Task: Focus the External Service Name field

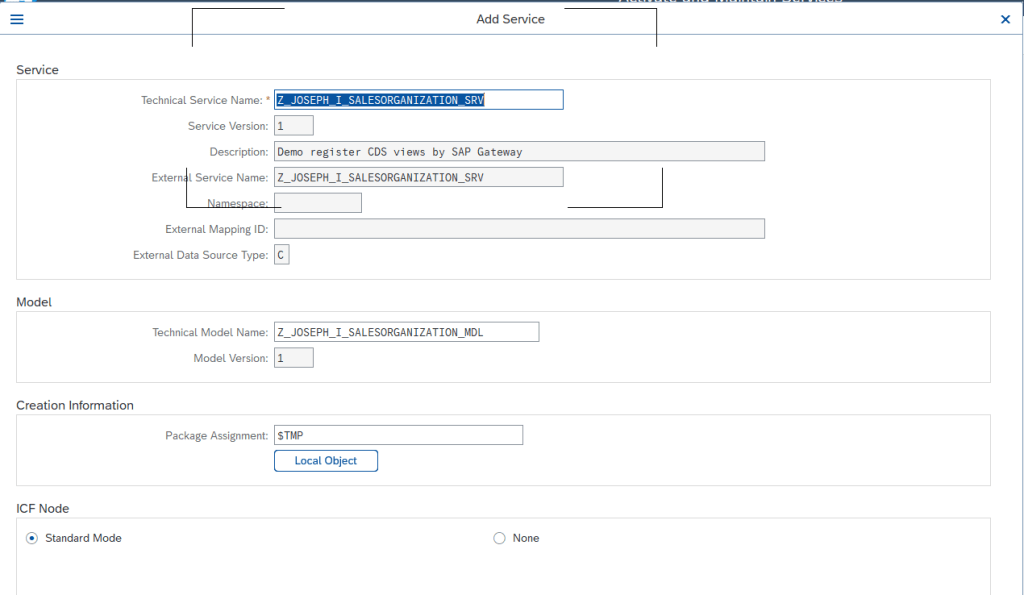Action: (x=418, y=177)
